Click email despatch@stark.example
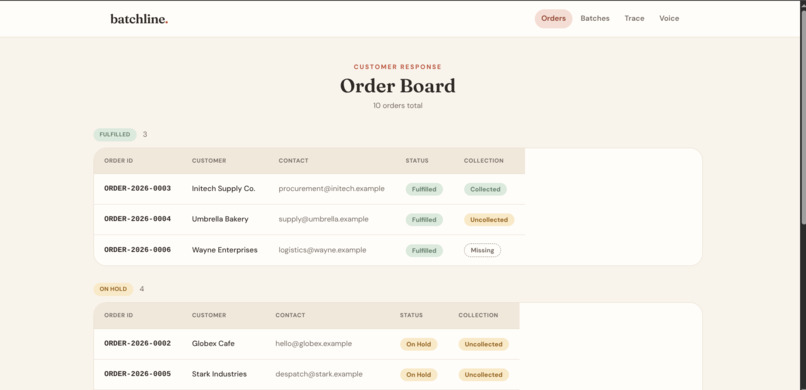The width and height of the screenshot is (806, 390). (319, 374)
